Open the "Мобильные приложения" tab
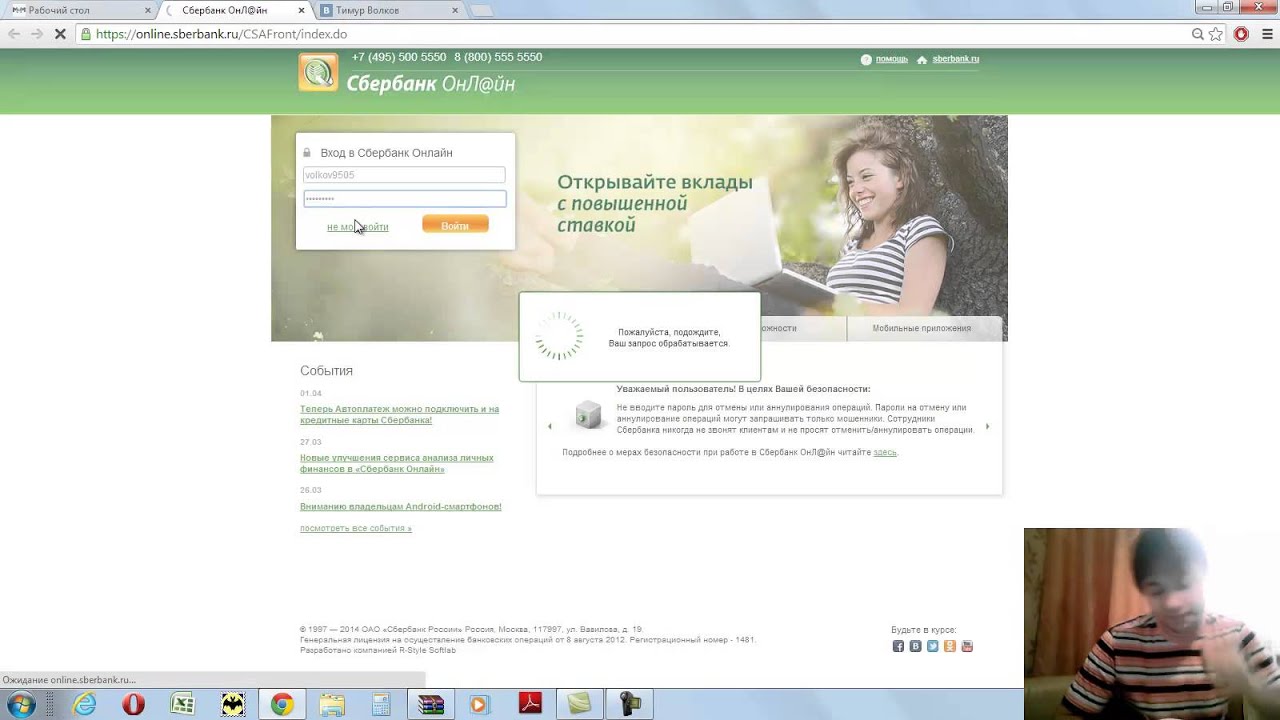This screenshot has width=1280, height=720. tap(921, 328)
